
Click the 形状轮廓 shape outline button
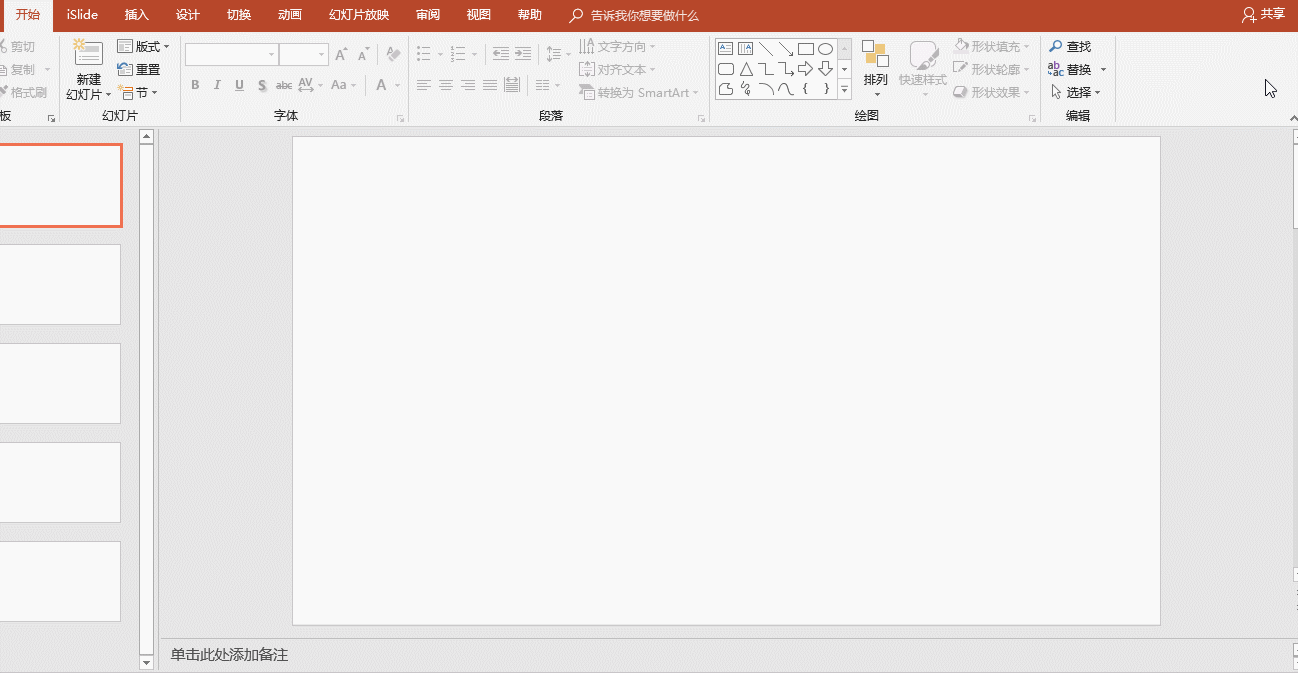point(991,70)
